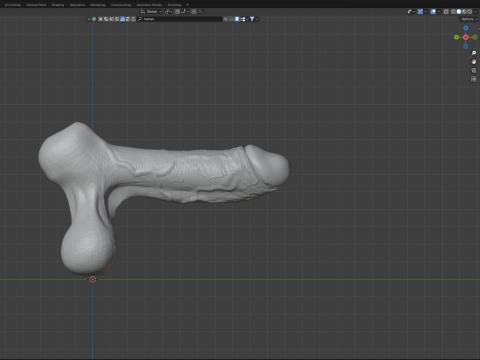Click the funnel filter icon
The image size is (480, 360).
tap(252, 19)
